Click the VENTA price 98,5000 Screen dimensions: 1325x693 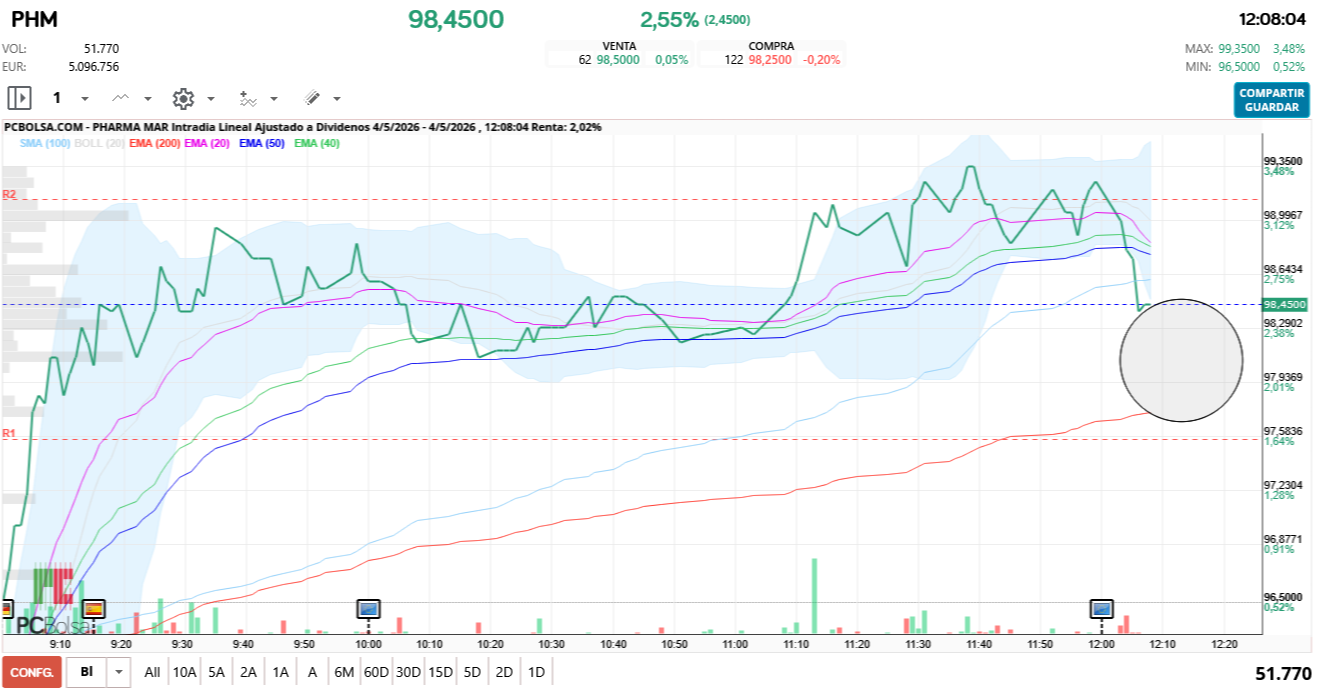tap(618, 60)
